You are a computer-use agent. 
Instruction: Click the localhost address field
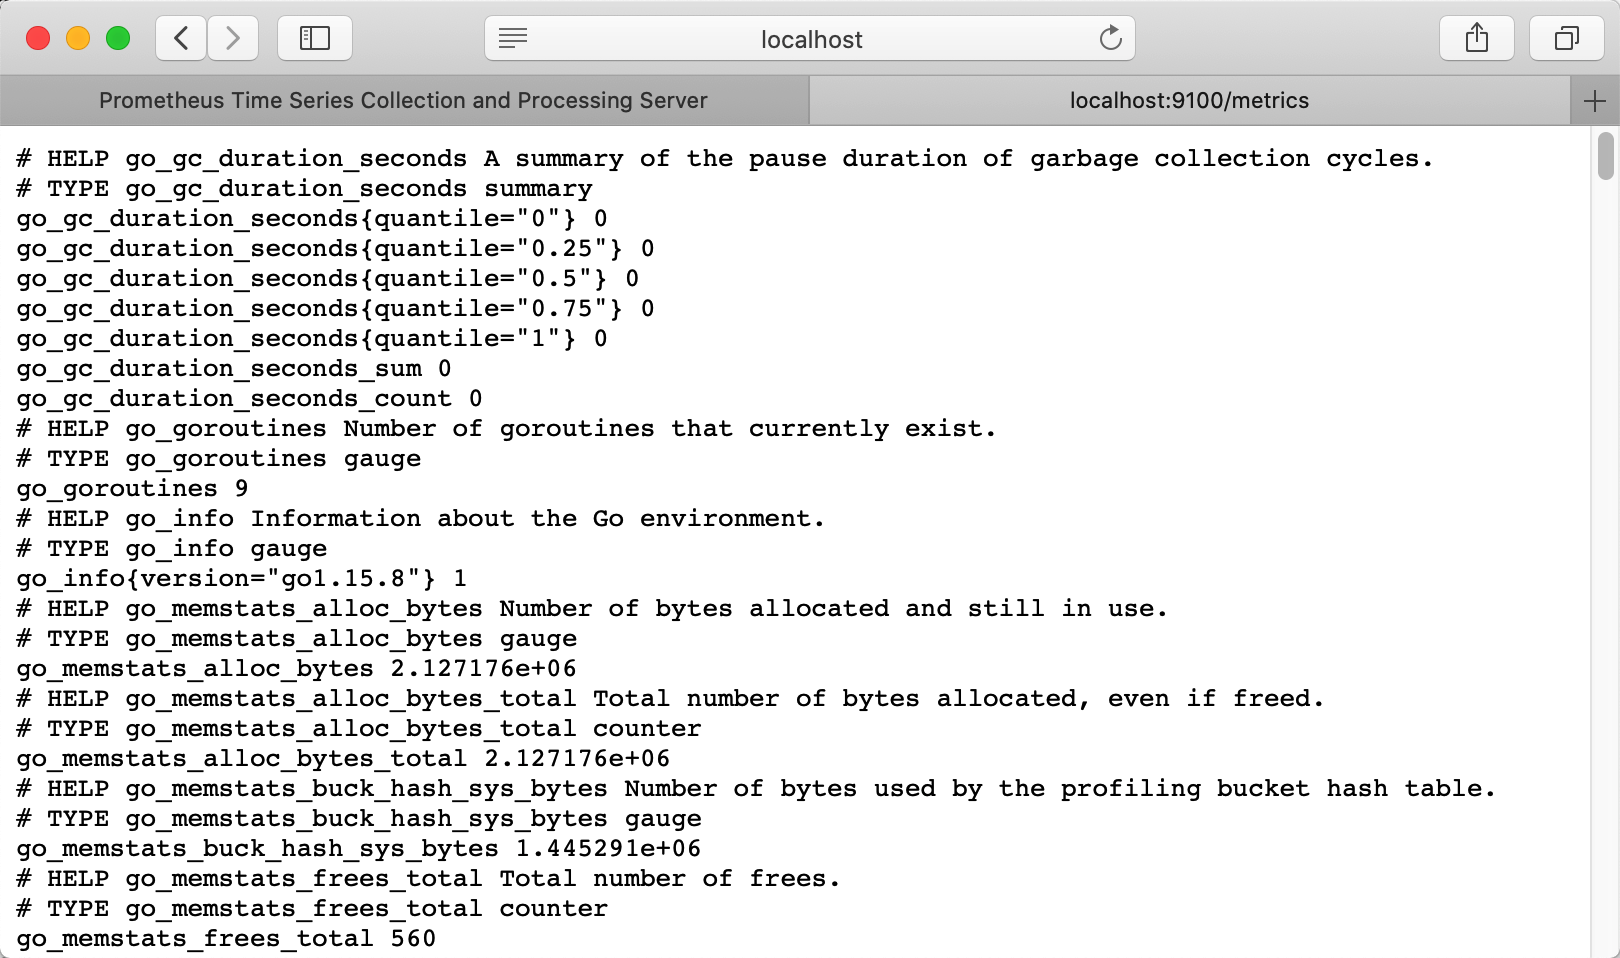pyautogui.click(x=810, y=39)
